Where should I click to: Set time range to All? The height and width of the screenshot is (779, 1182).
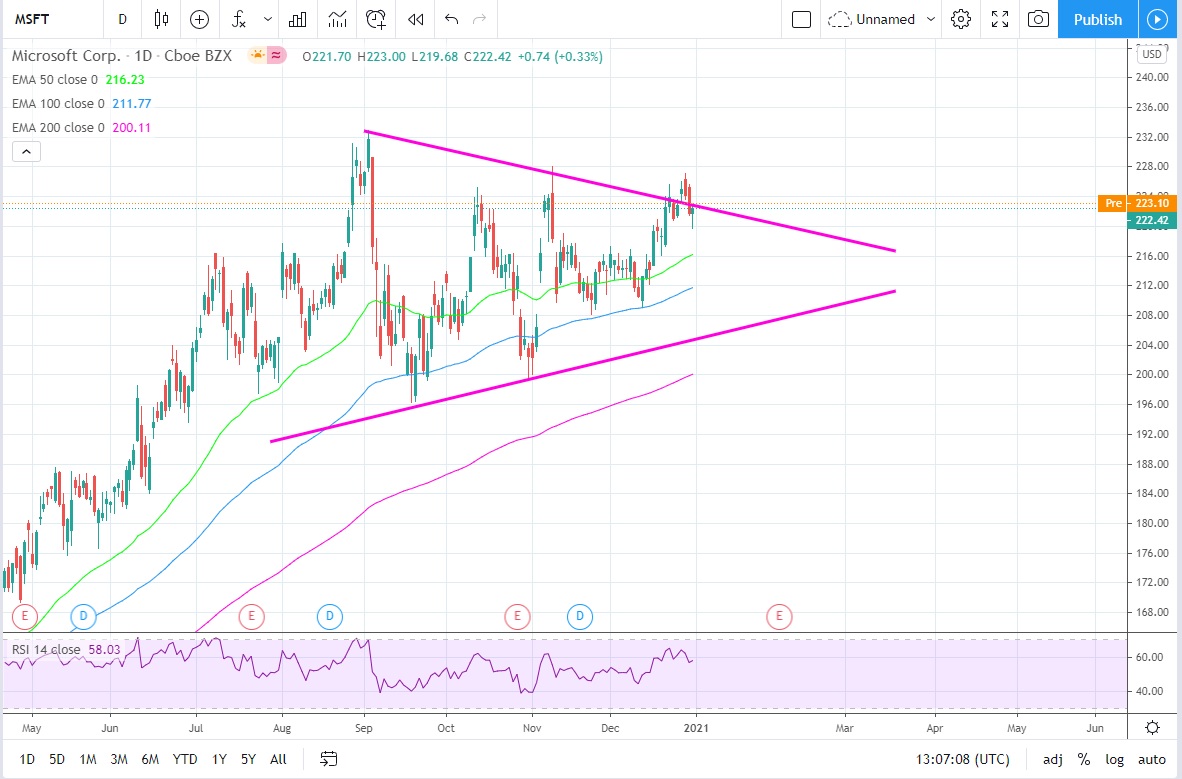[278, 759]
